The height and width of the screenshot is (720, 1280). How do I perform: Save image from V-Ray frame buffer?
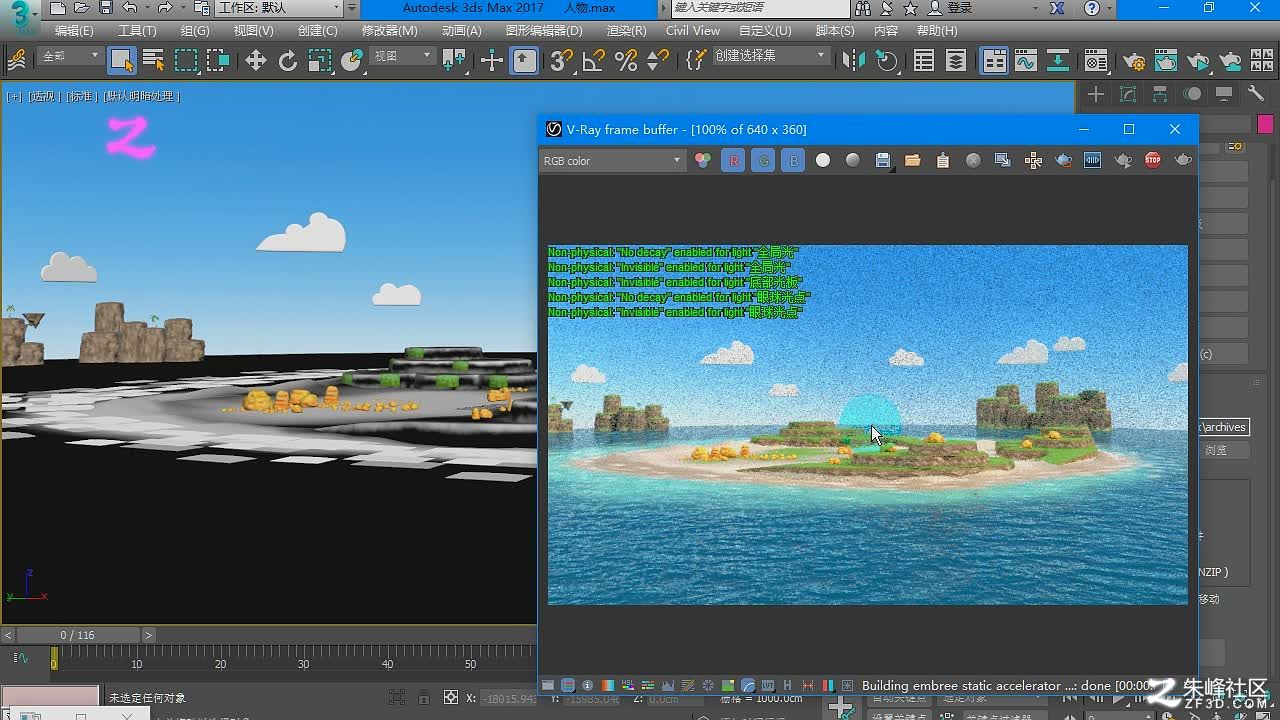pos(883,160)
